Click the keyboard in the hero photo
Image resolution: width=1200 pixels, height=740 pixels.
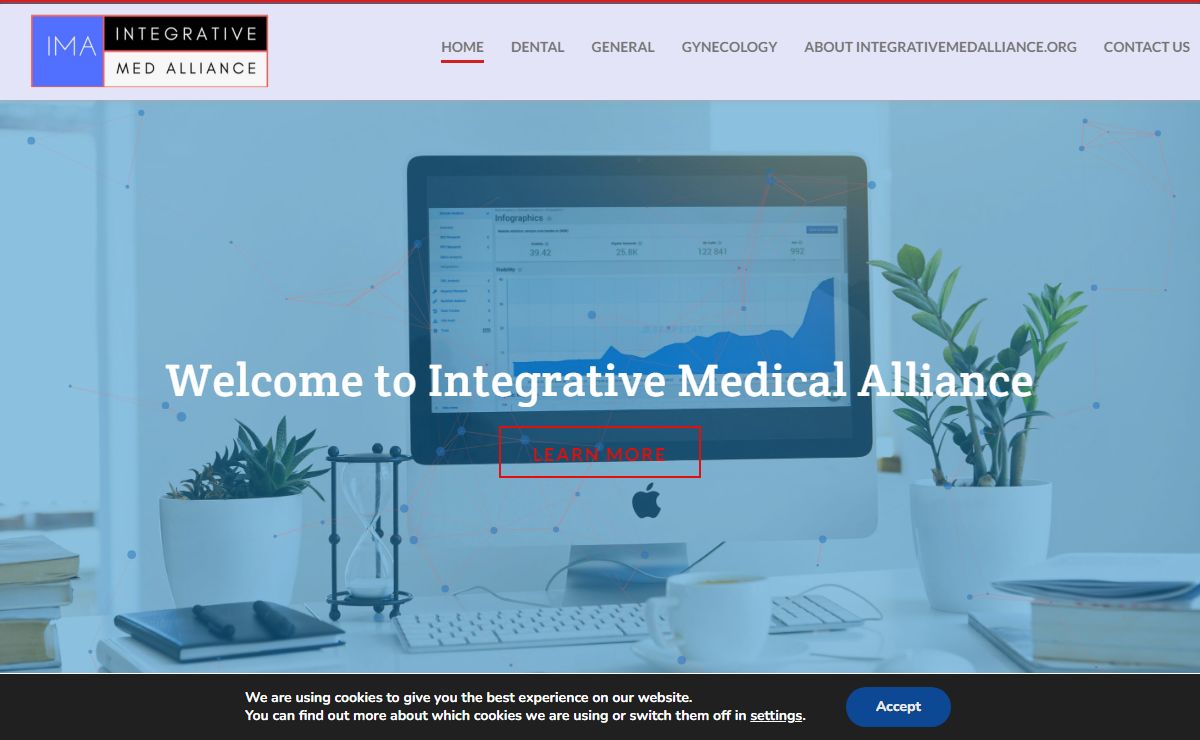click(x=620, y=619)
